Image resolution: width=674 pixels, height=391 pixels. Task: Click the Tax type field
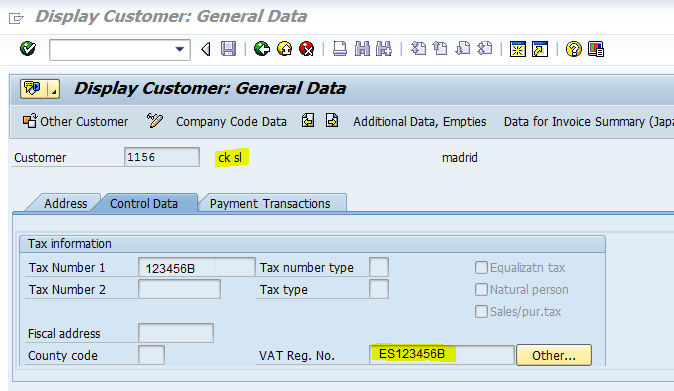click(x=379, y=289)
